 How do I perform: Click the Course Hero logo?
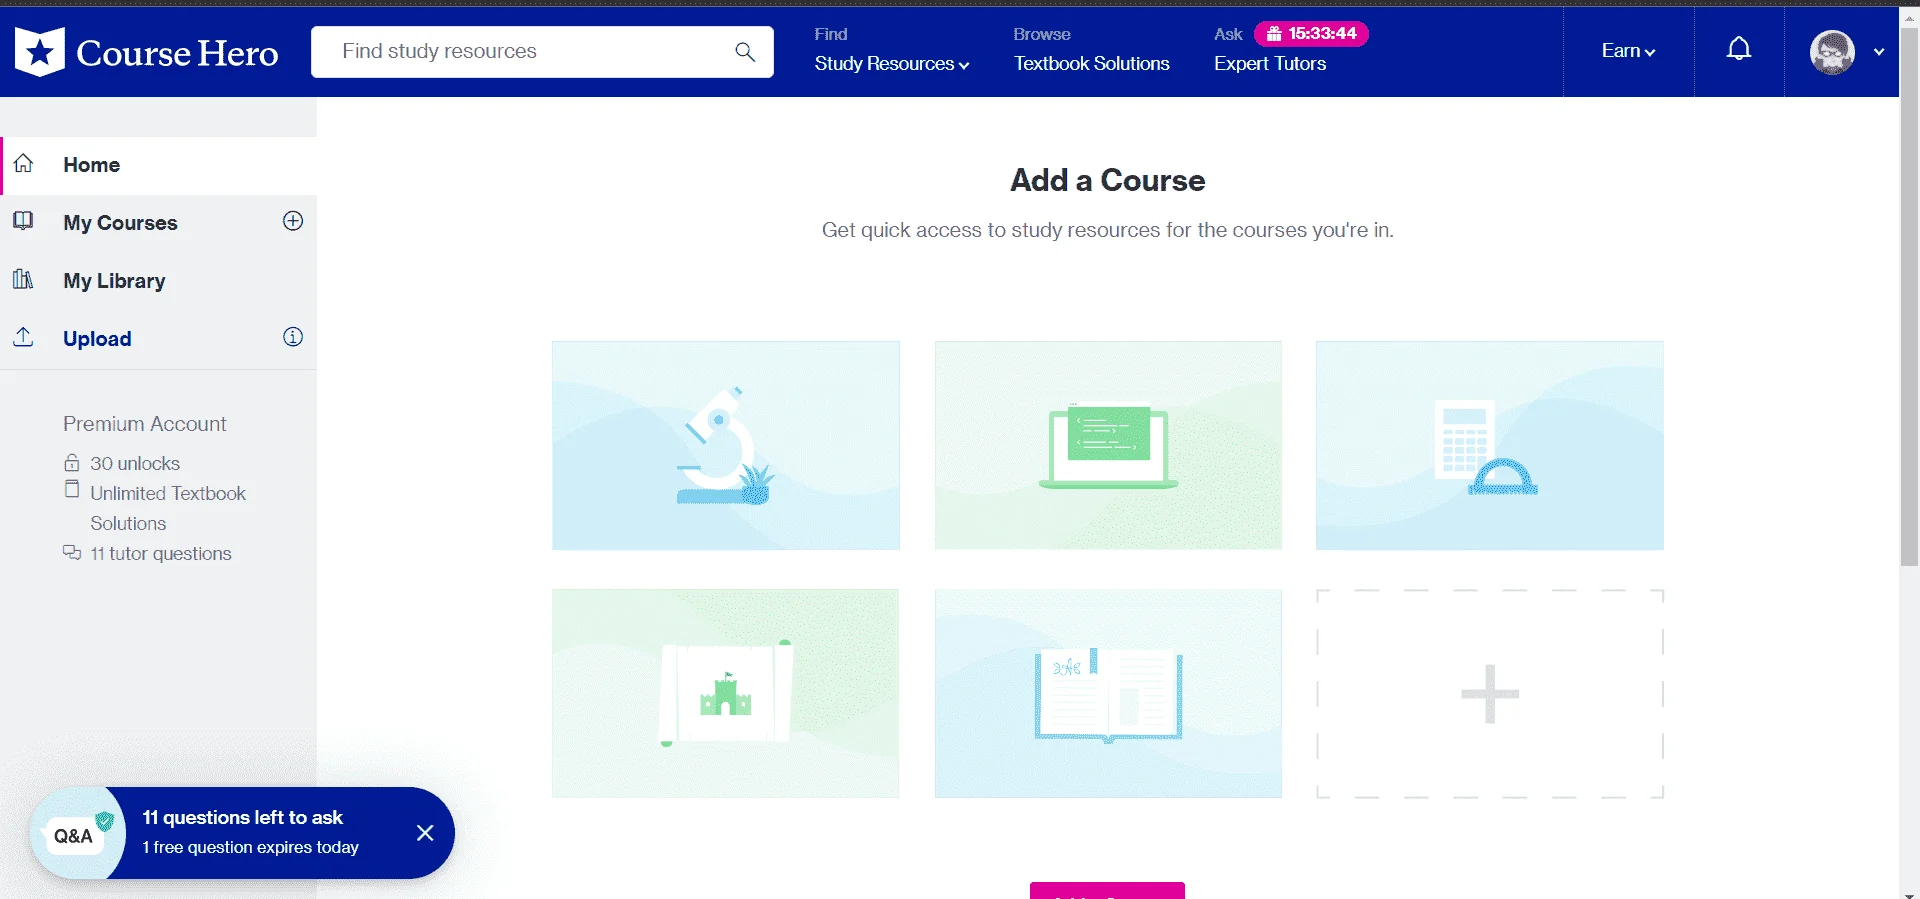[147, 52]
